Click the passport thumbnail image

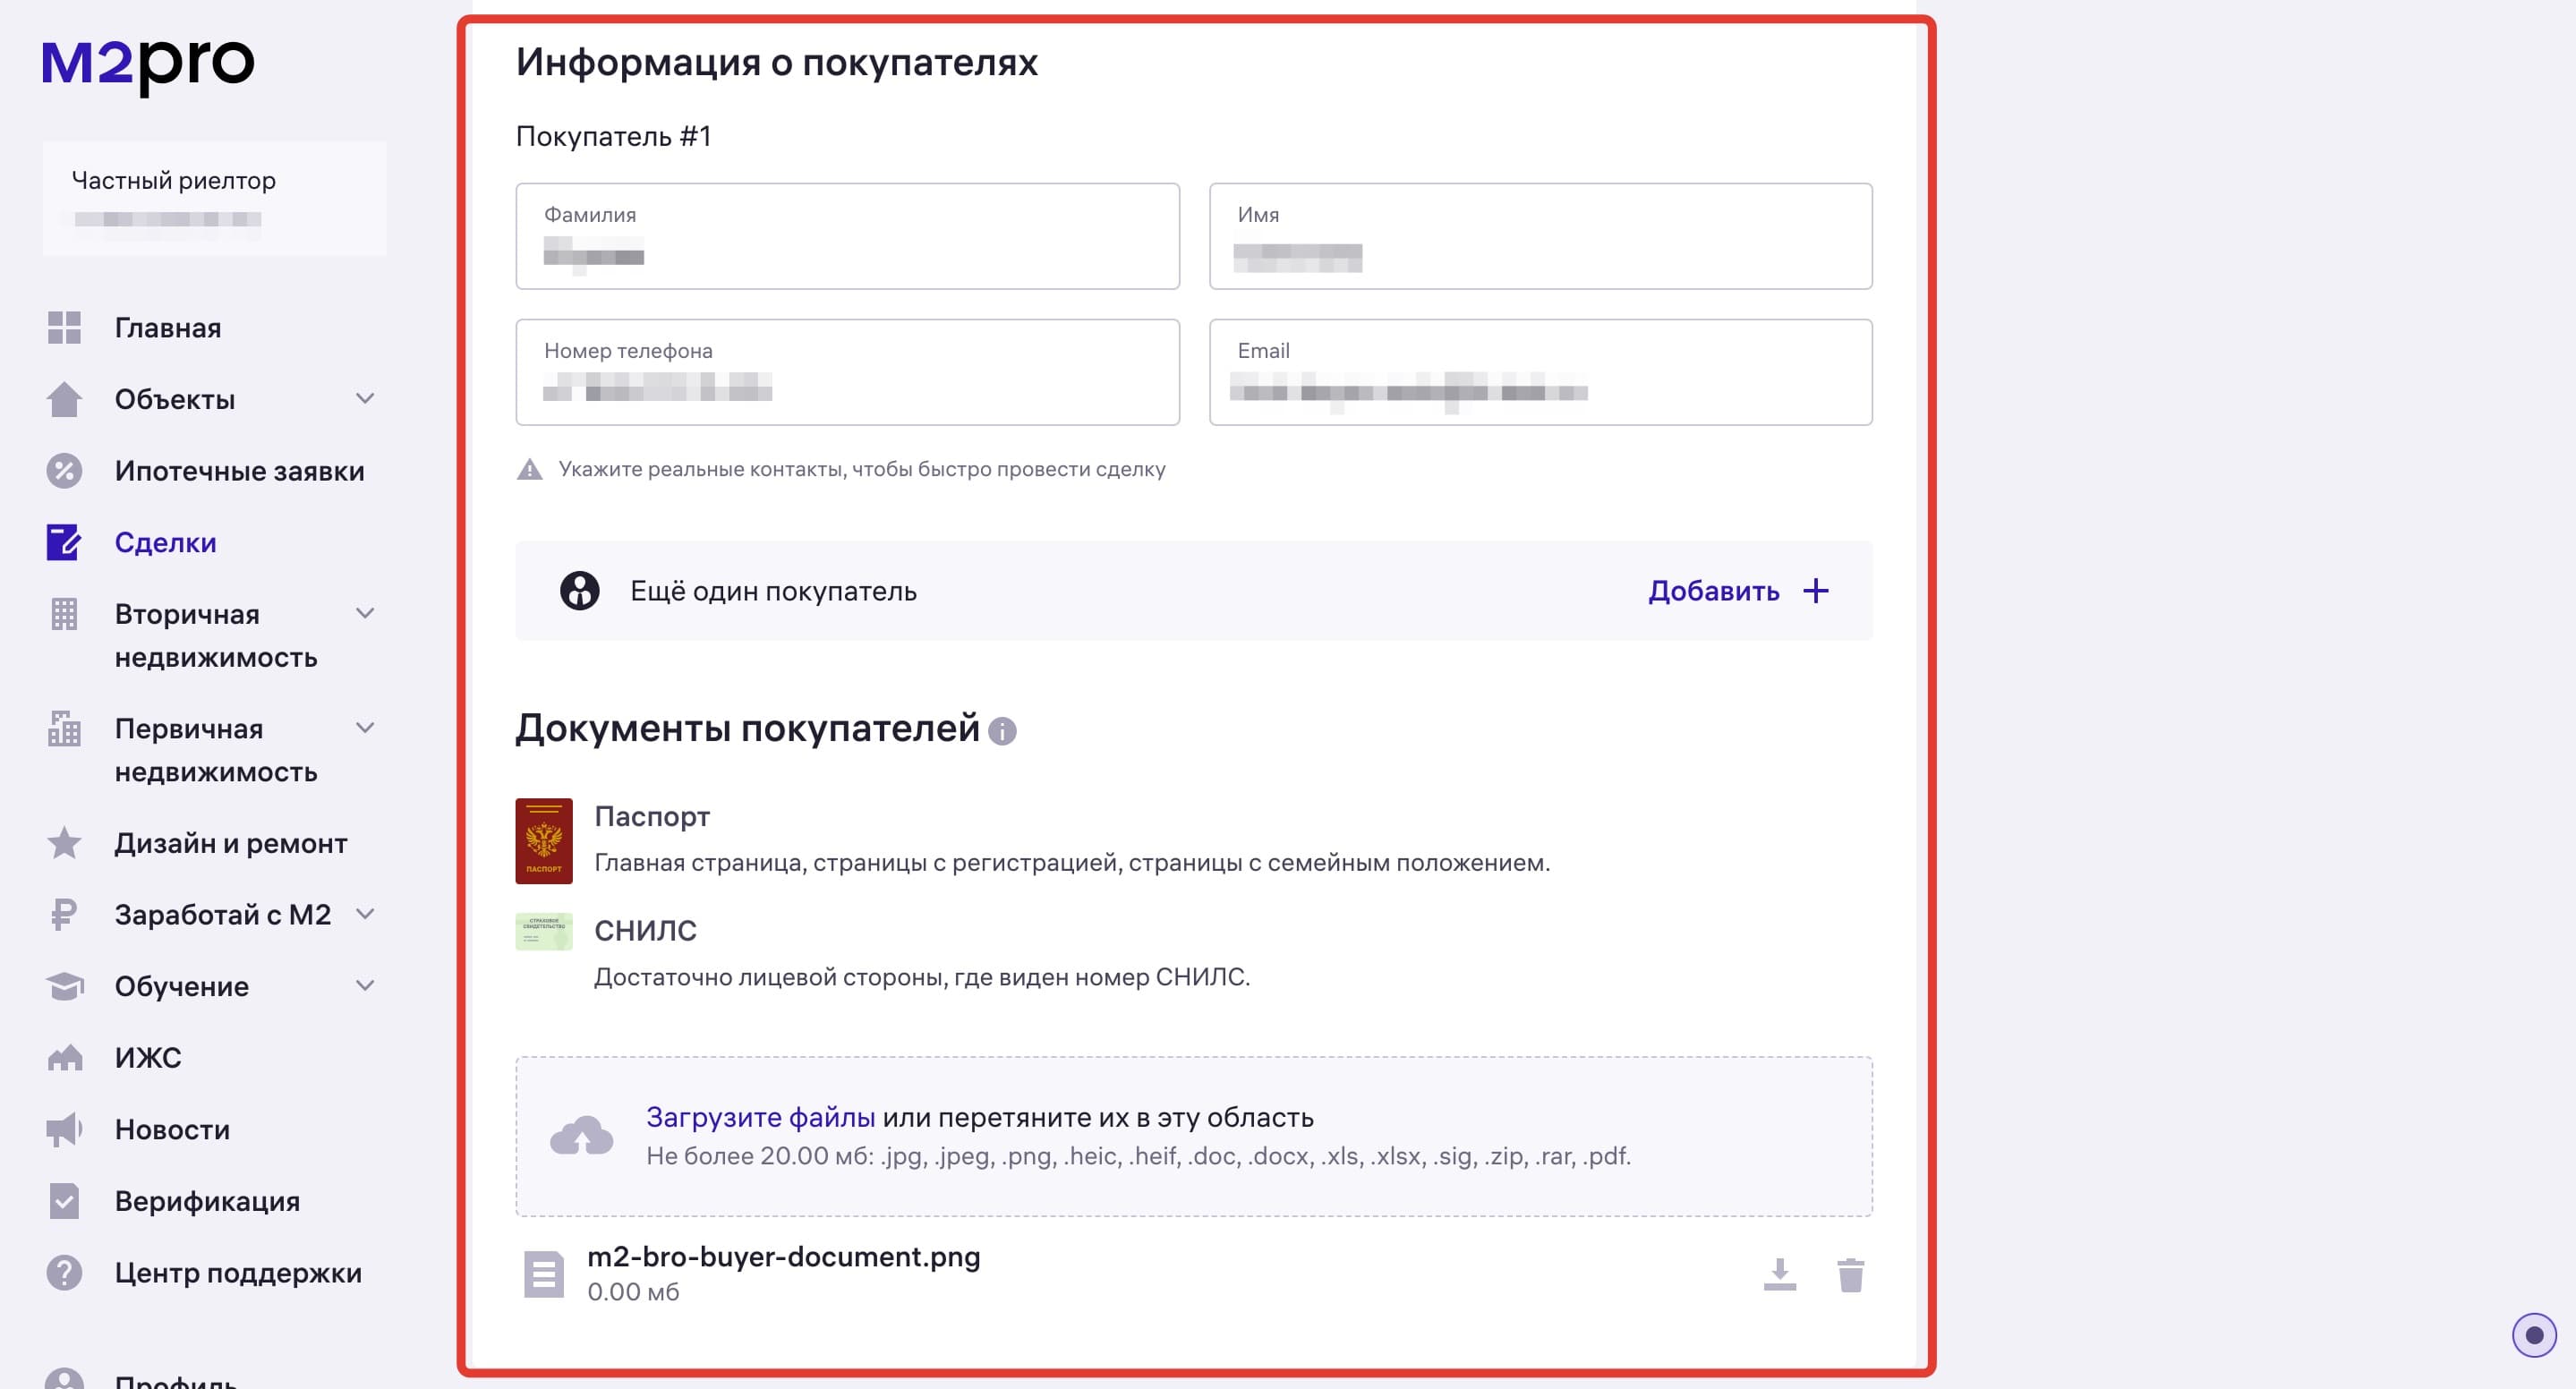pyautogui.click(x=544, y=841)
